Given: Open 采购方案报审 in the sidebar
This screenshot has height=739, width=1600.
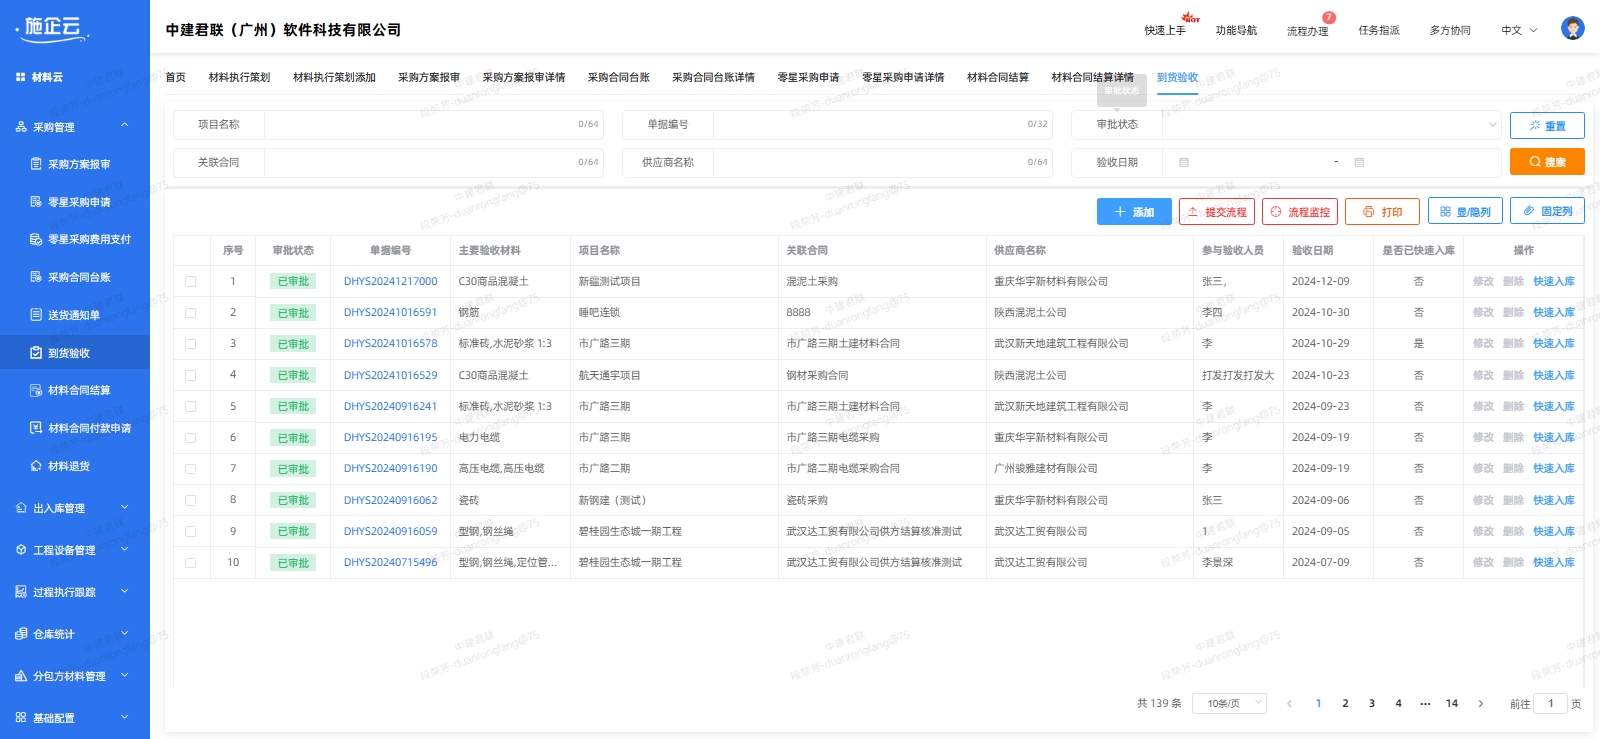Looking at the screenshot, I should click(x=79, y=164).
